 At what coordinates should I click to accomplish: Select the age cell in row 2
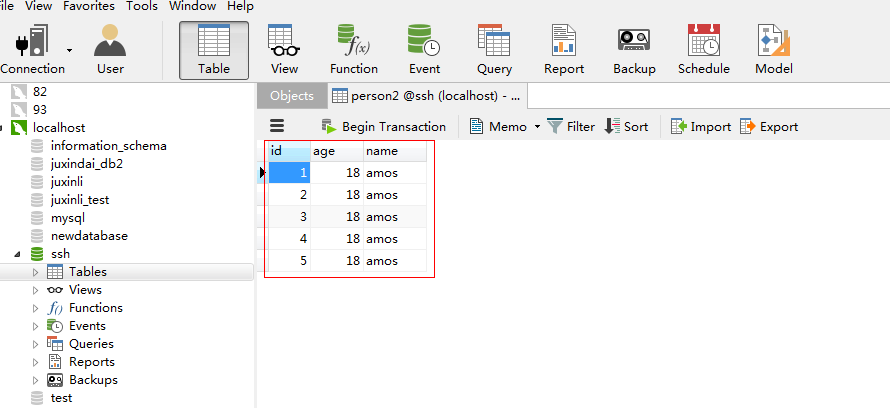(337, 195)
